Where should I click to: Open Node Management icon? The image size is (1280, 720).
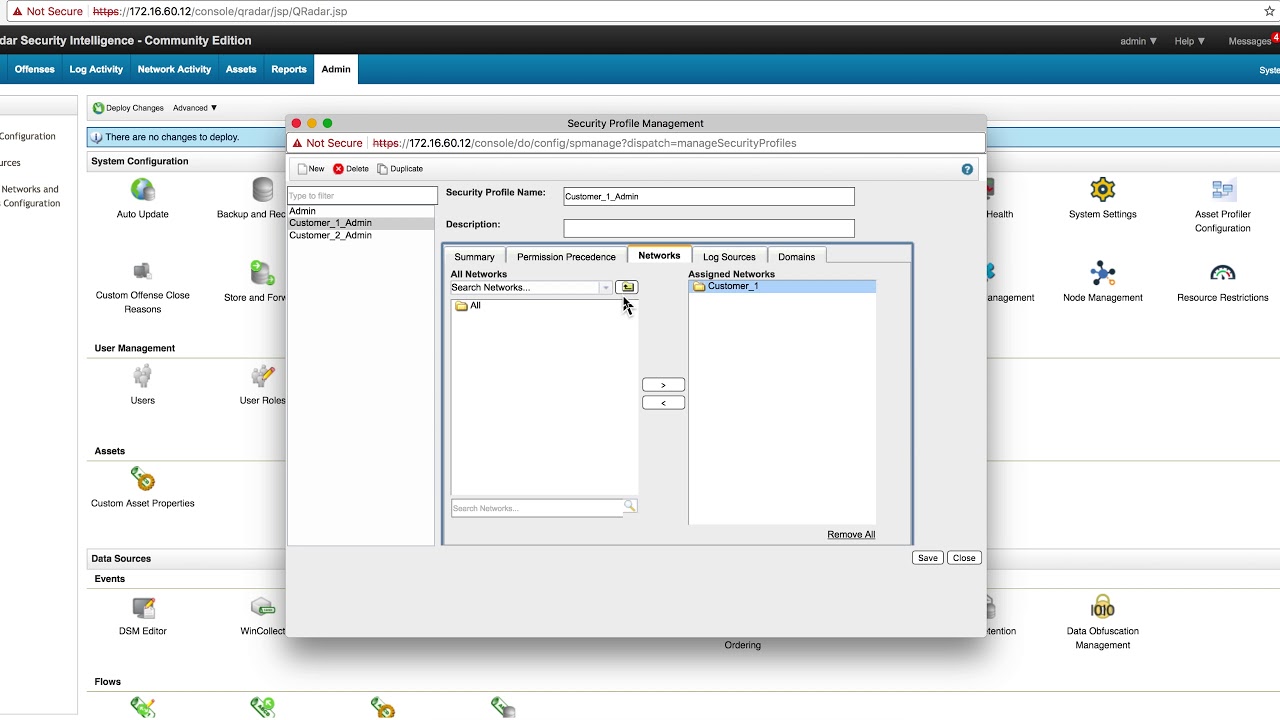point(1102,273)
